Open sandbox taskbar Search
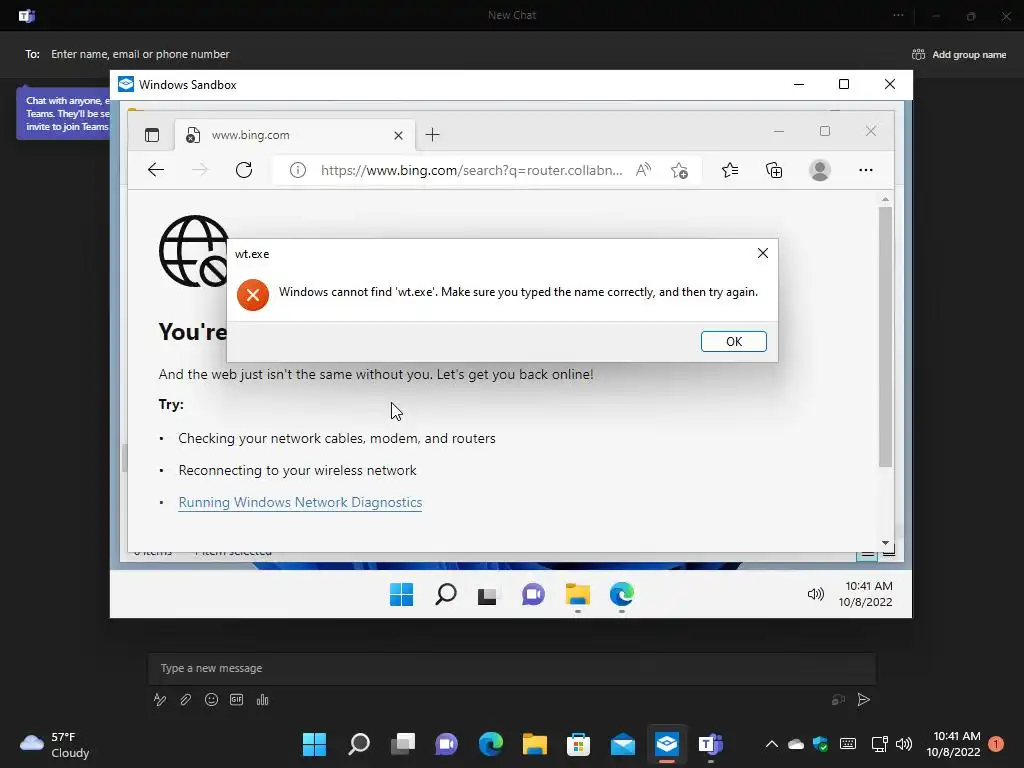 [445, 594]
